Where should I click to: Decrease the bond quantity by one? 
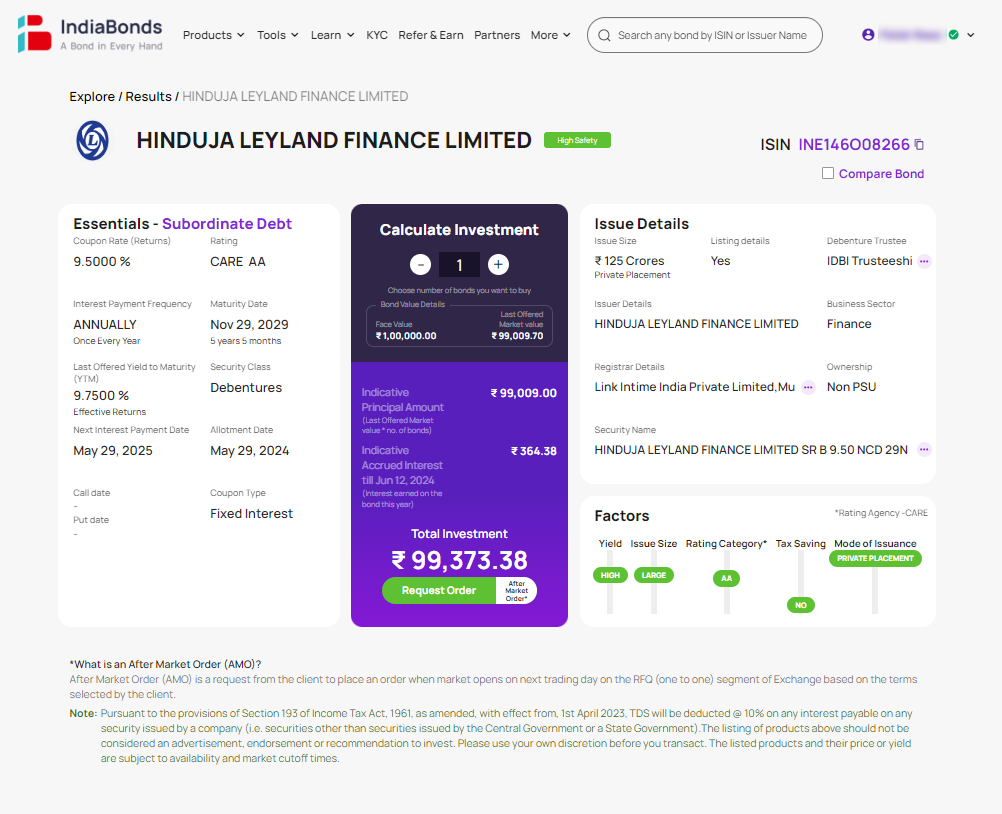420,264
